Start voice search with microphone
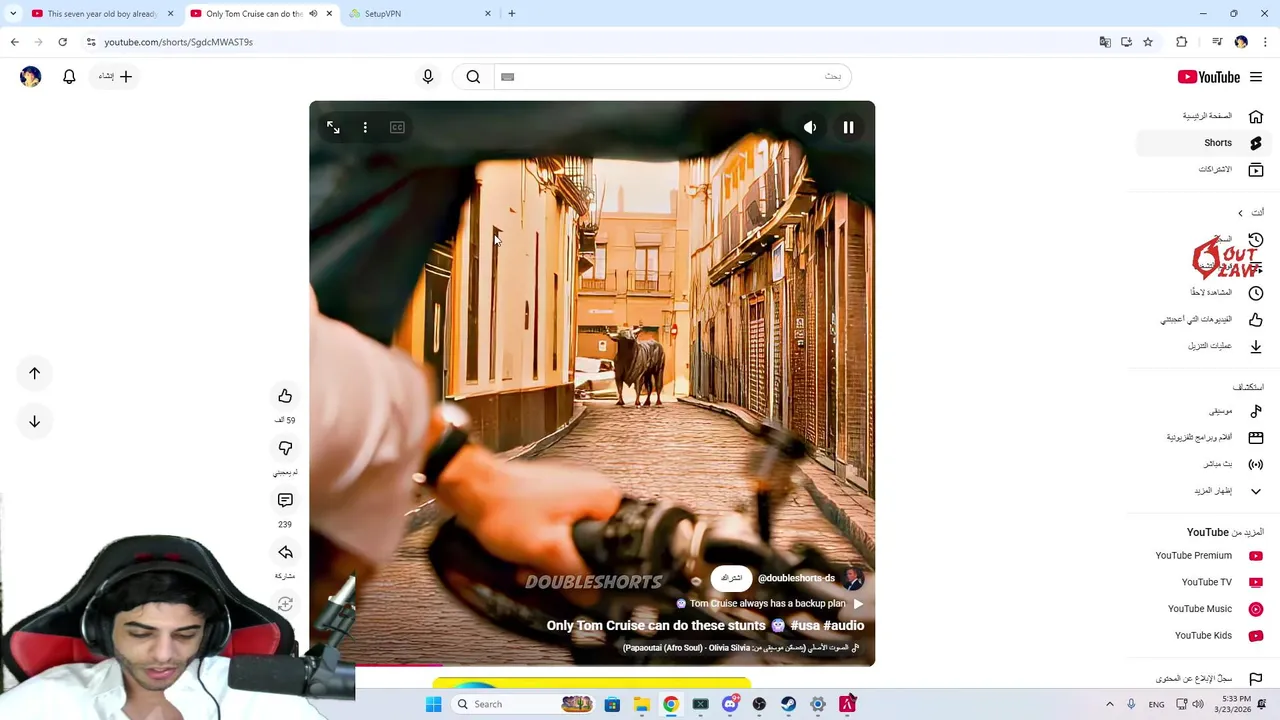Viewport: 1280px width, 720px height. click(428, 77)
